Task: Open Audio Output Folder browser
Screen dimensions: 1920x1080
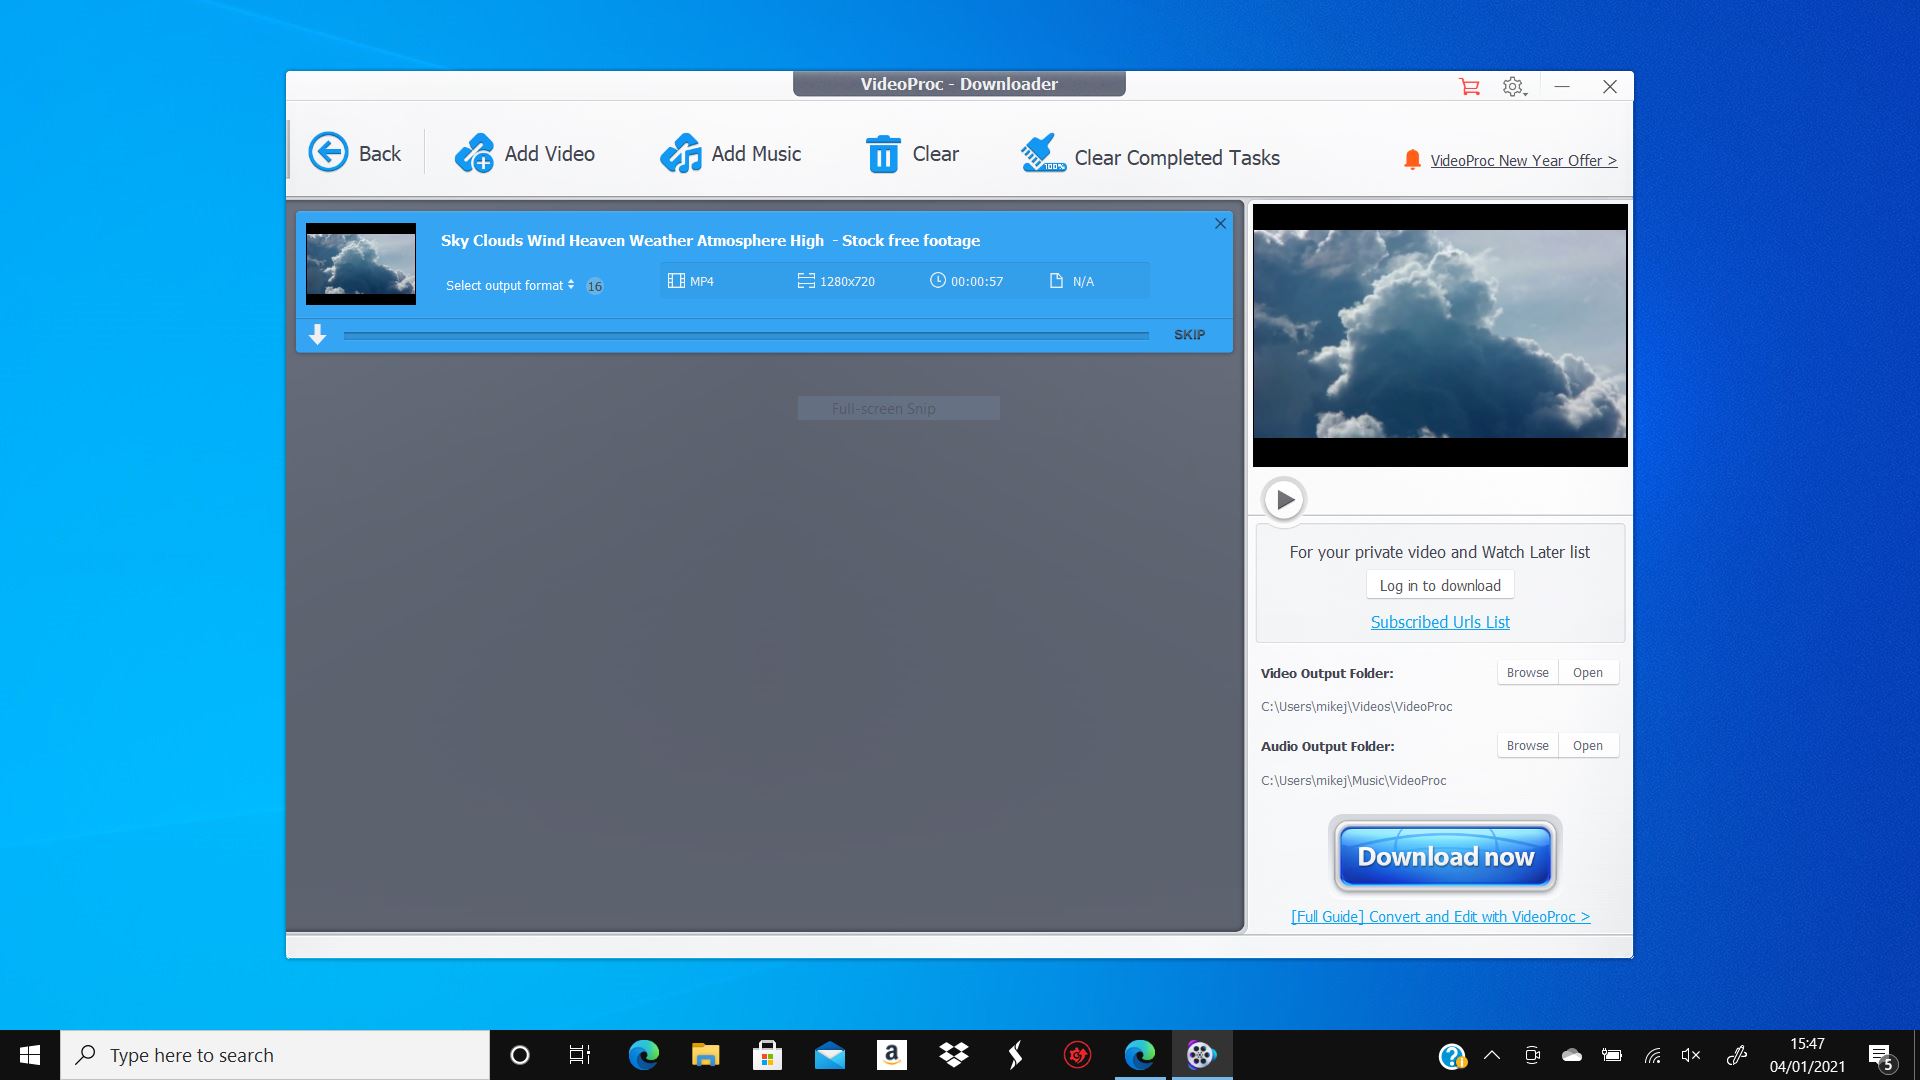Action: (x=1527, y=745)
